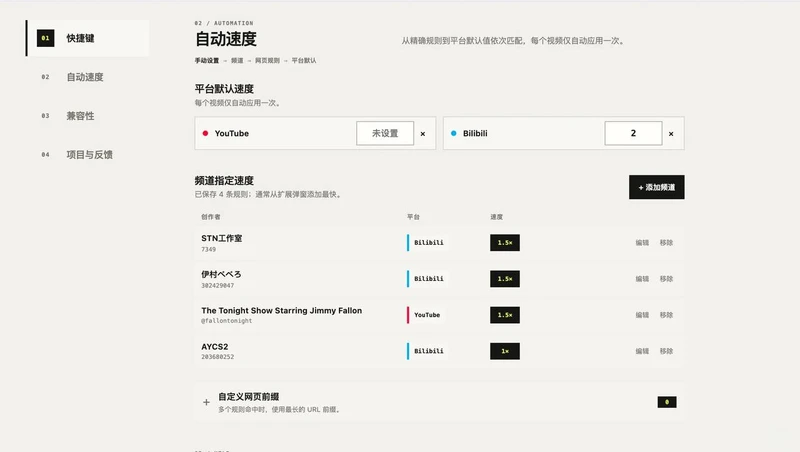Click 网页规则 in the priority chain
Image resolution: width=800 pixels, height=452 pixels.
point(267,61)
